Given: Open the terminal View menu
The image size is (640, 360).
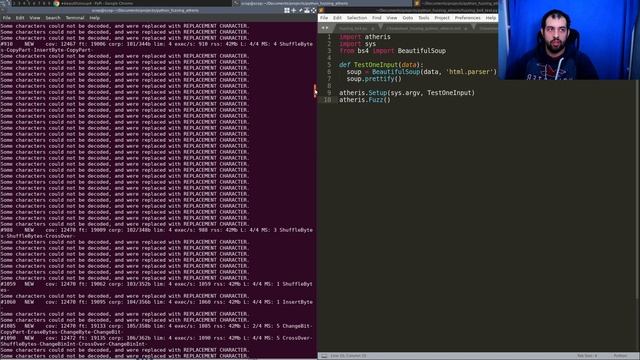Looking at the screenshot, I should tap(35, 18).
